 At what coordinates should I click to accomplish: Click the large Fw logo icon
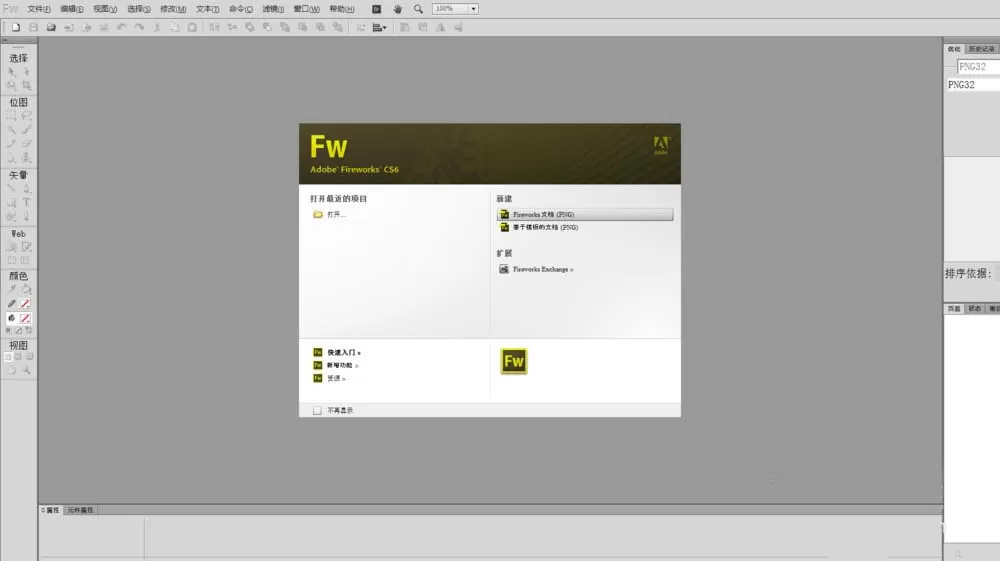pyautogui.click(x=513, y=361)
